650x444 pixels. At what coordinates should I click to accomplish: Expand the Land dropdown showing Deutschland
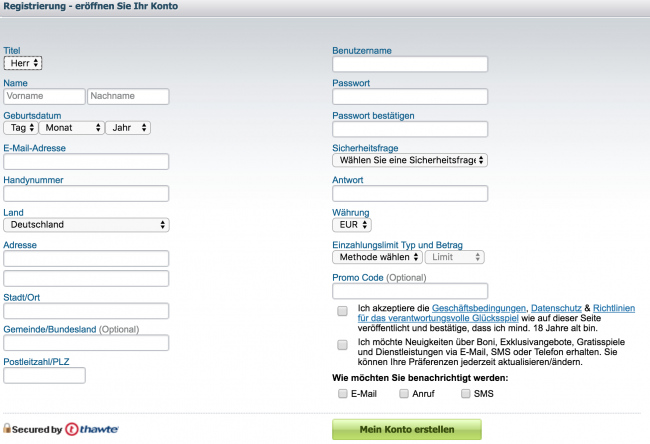pyautogui.click(x=86, y=225)
